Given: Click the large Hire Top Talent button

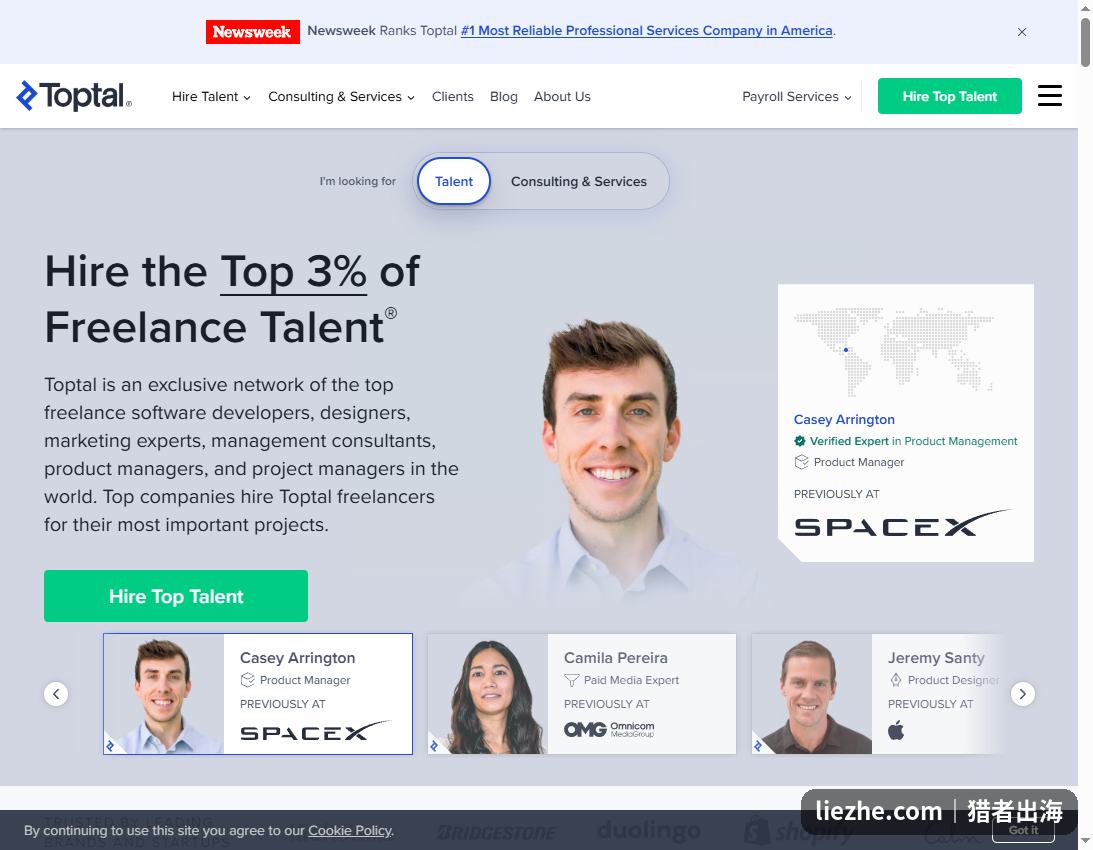Looking at the screenshot, I should (x=176, y=596).
